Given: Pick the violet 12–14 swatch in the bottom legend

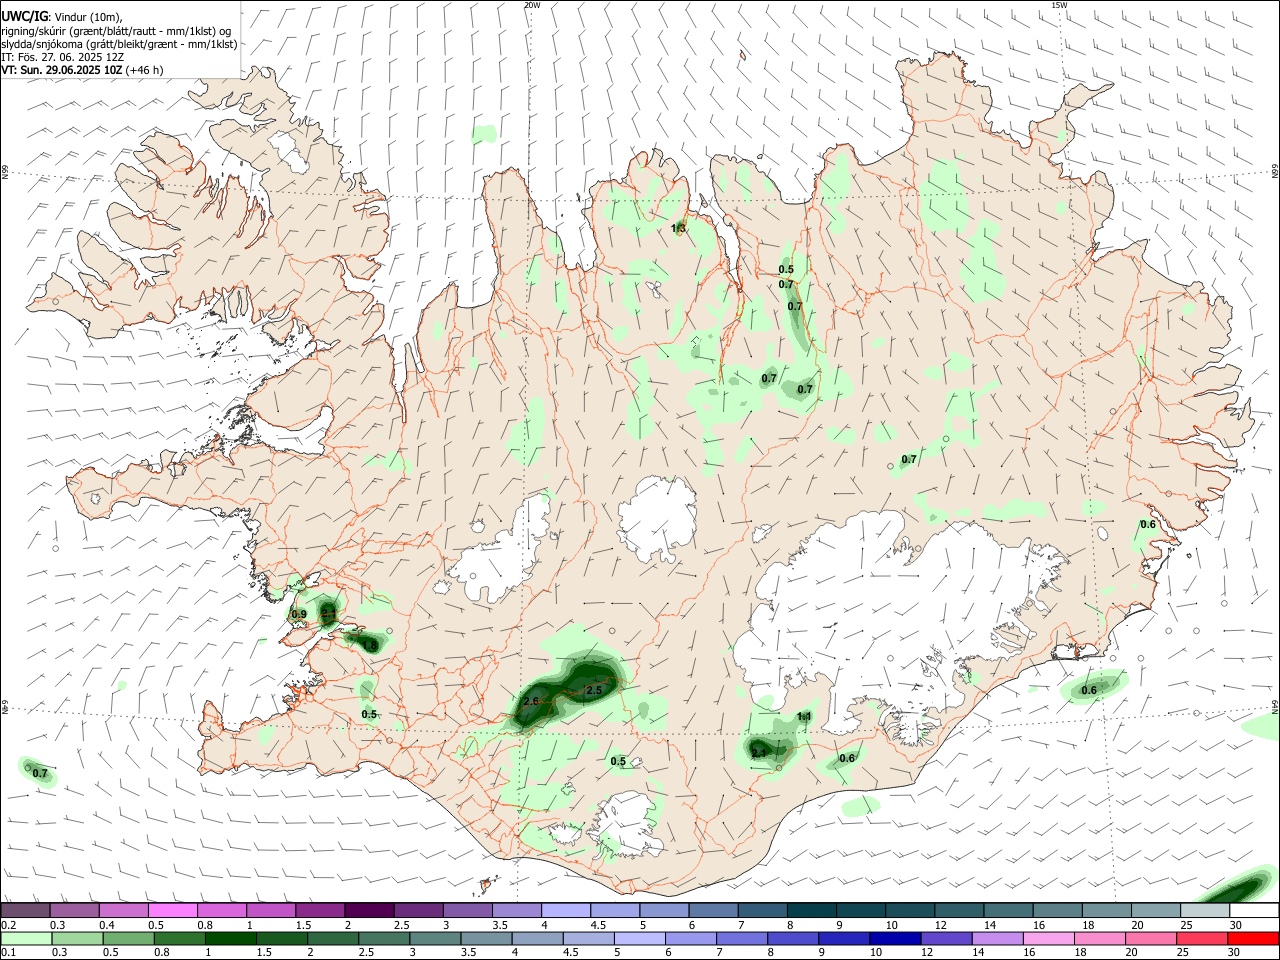Looking at the screenshot, I should tap(945, 938).
